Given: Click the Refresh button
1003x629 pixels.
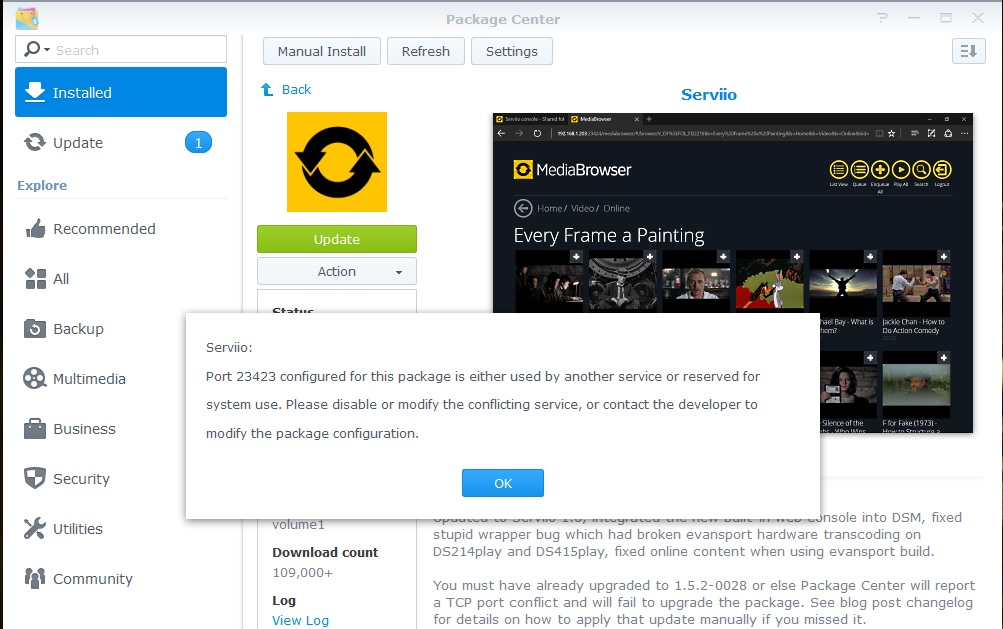Looking at the screenshot, I should [x=425, y=51].
